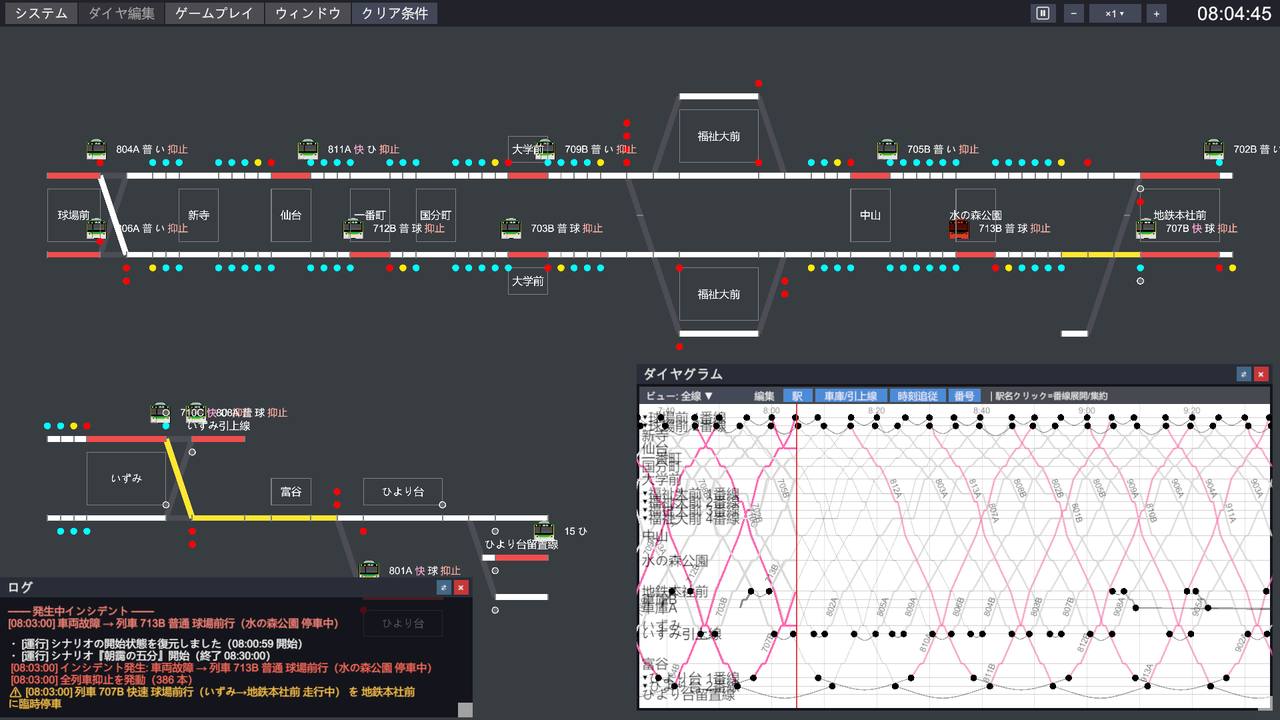Pause the simulation with the pause icon
This screenshot has height=720, width=1280.
click(1043, 13)
